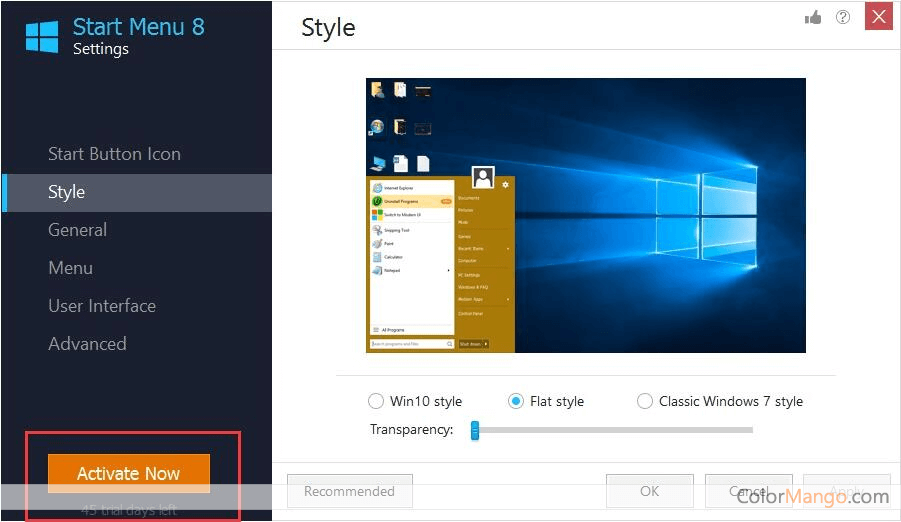Go to the General settings section
Viewport: 901px width, 522px height.
(77, 230)
